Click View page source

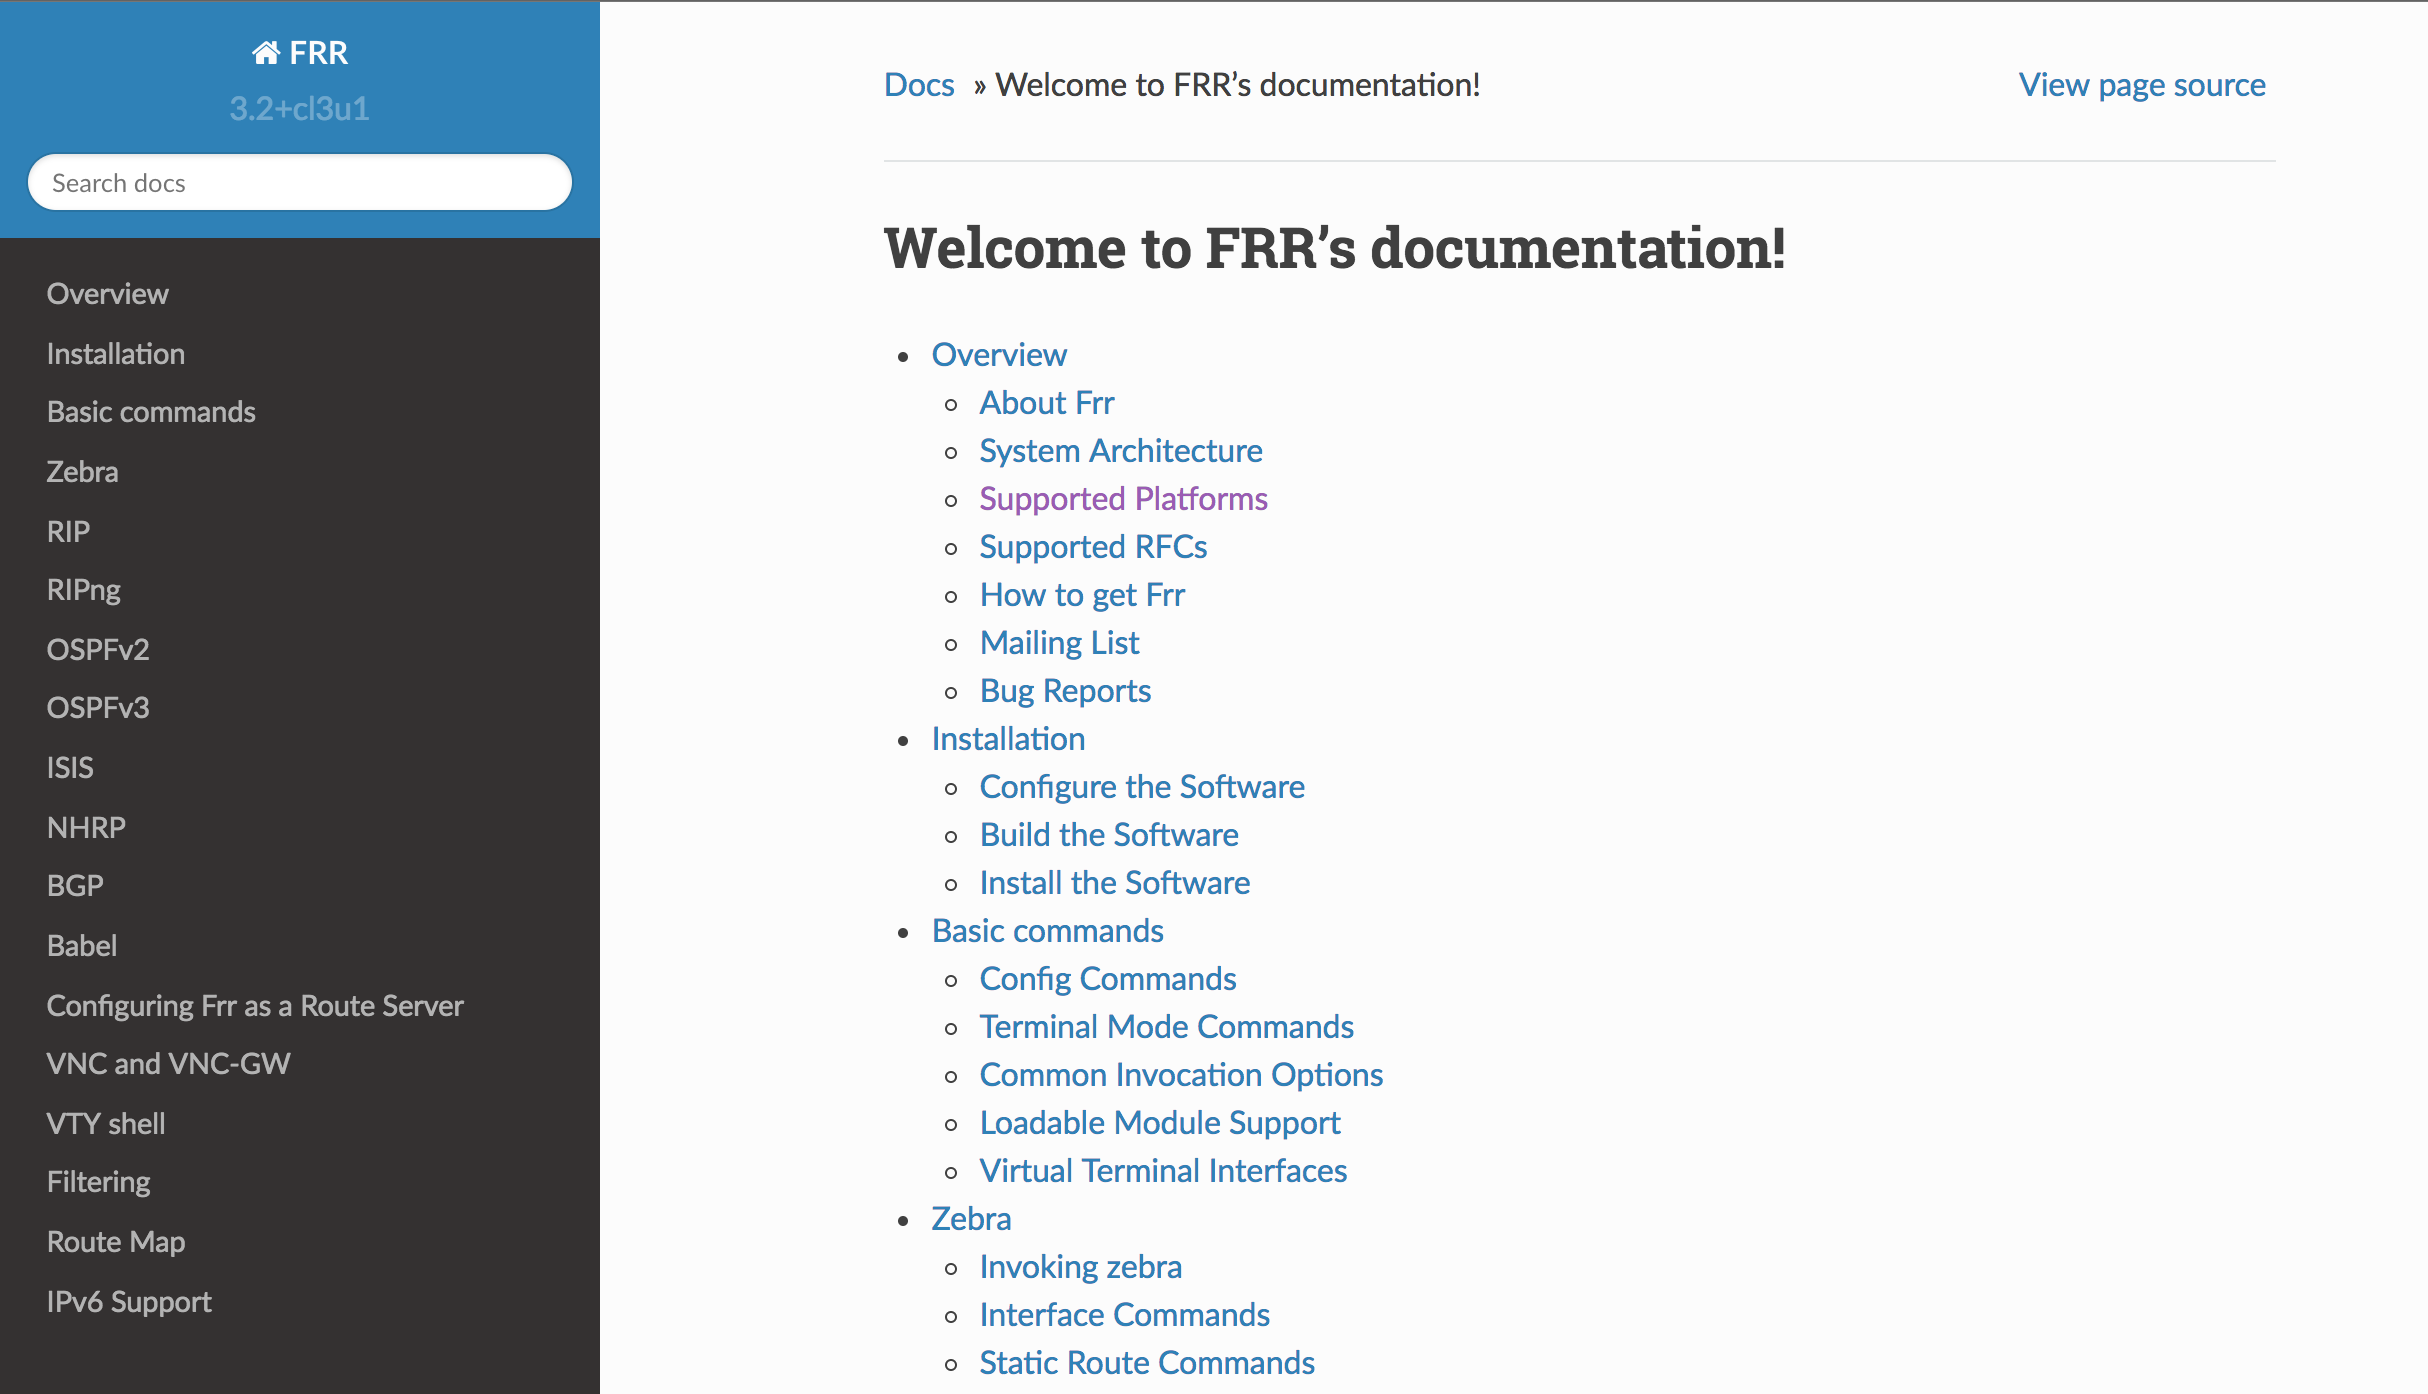click(x=2141, y=85)
